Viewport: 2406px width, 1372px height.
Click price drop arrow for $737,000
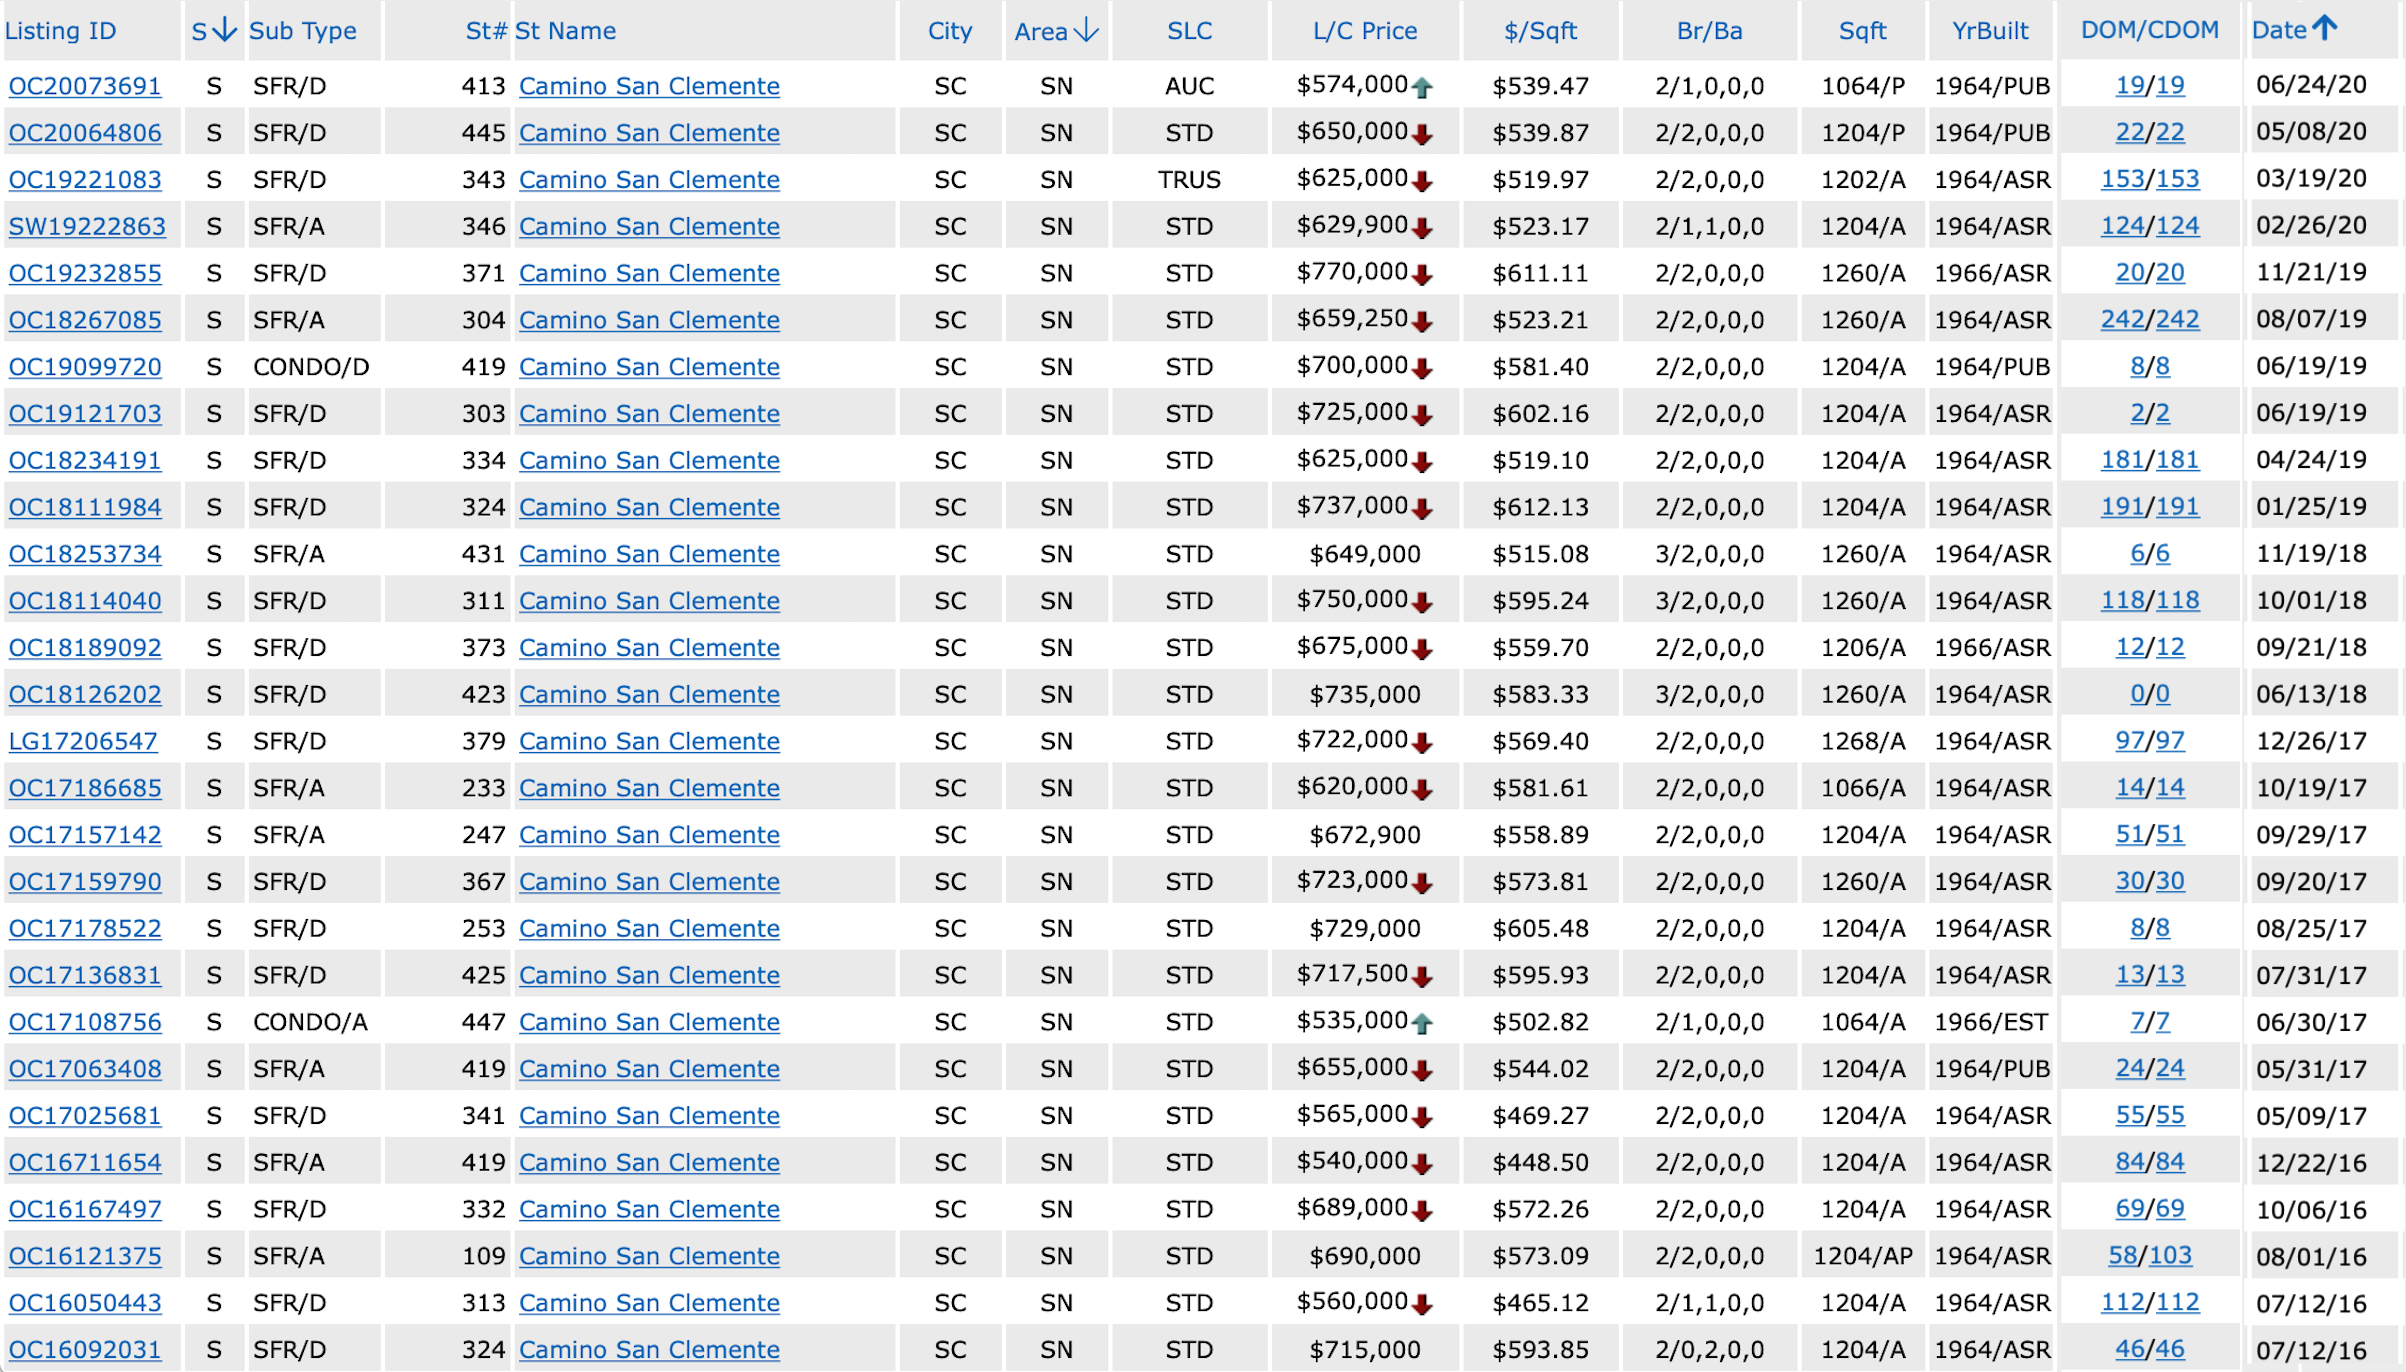coord(1421,508)
